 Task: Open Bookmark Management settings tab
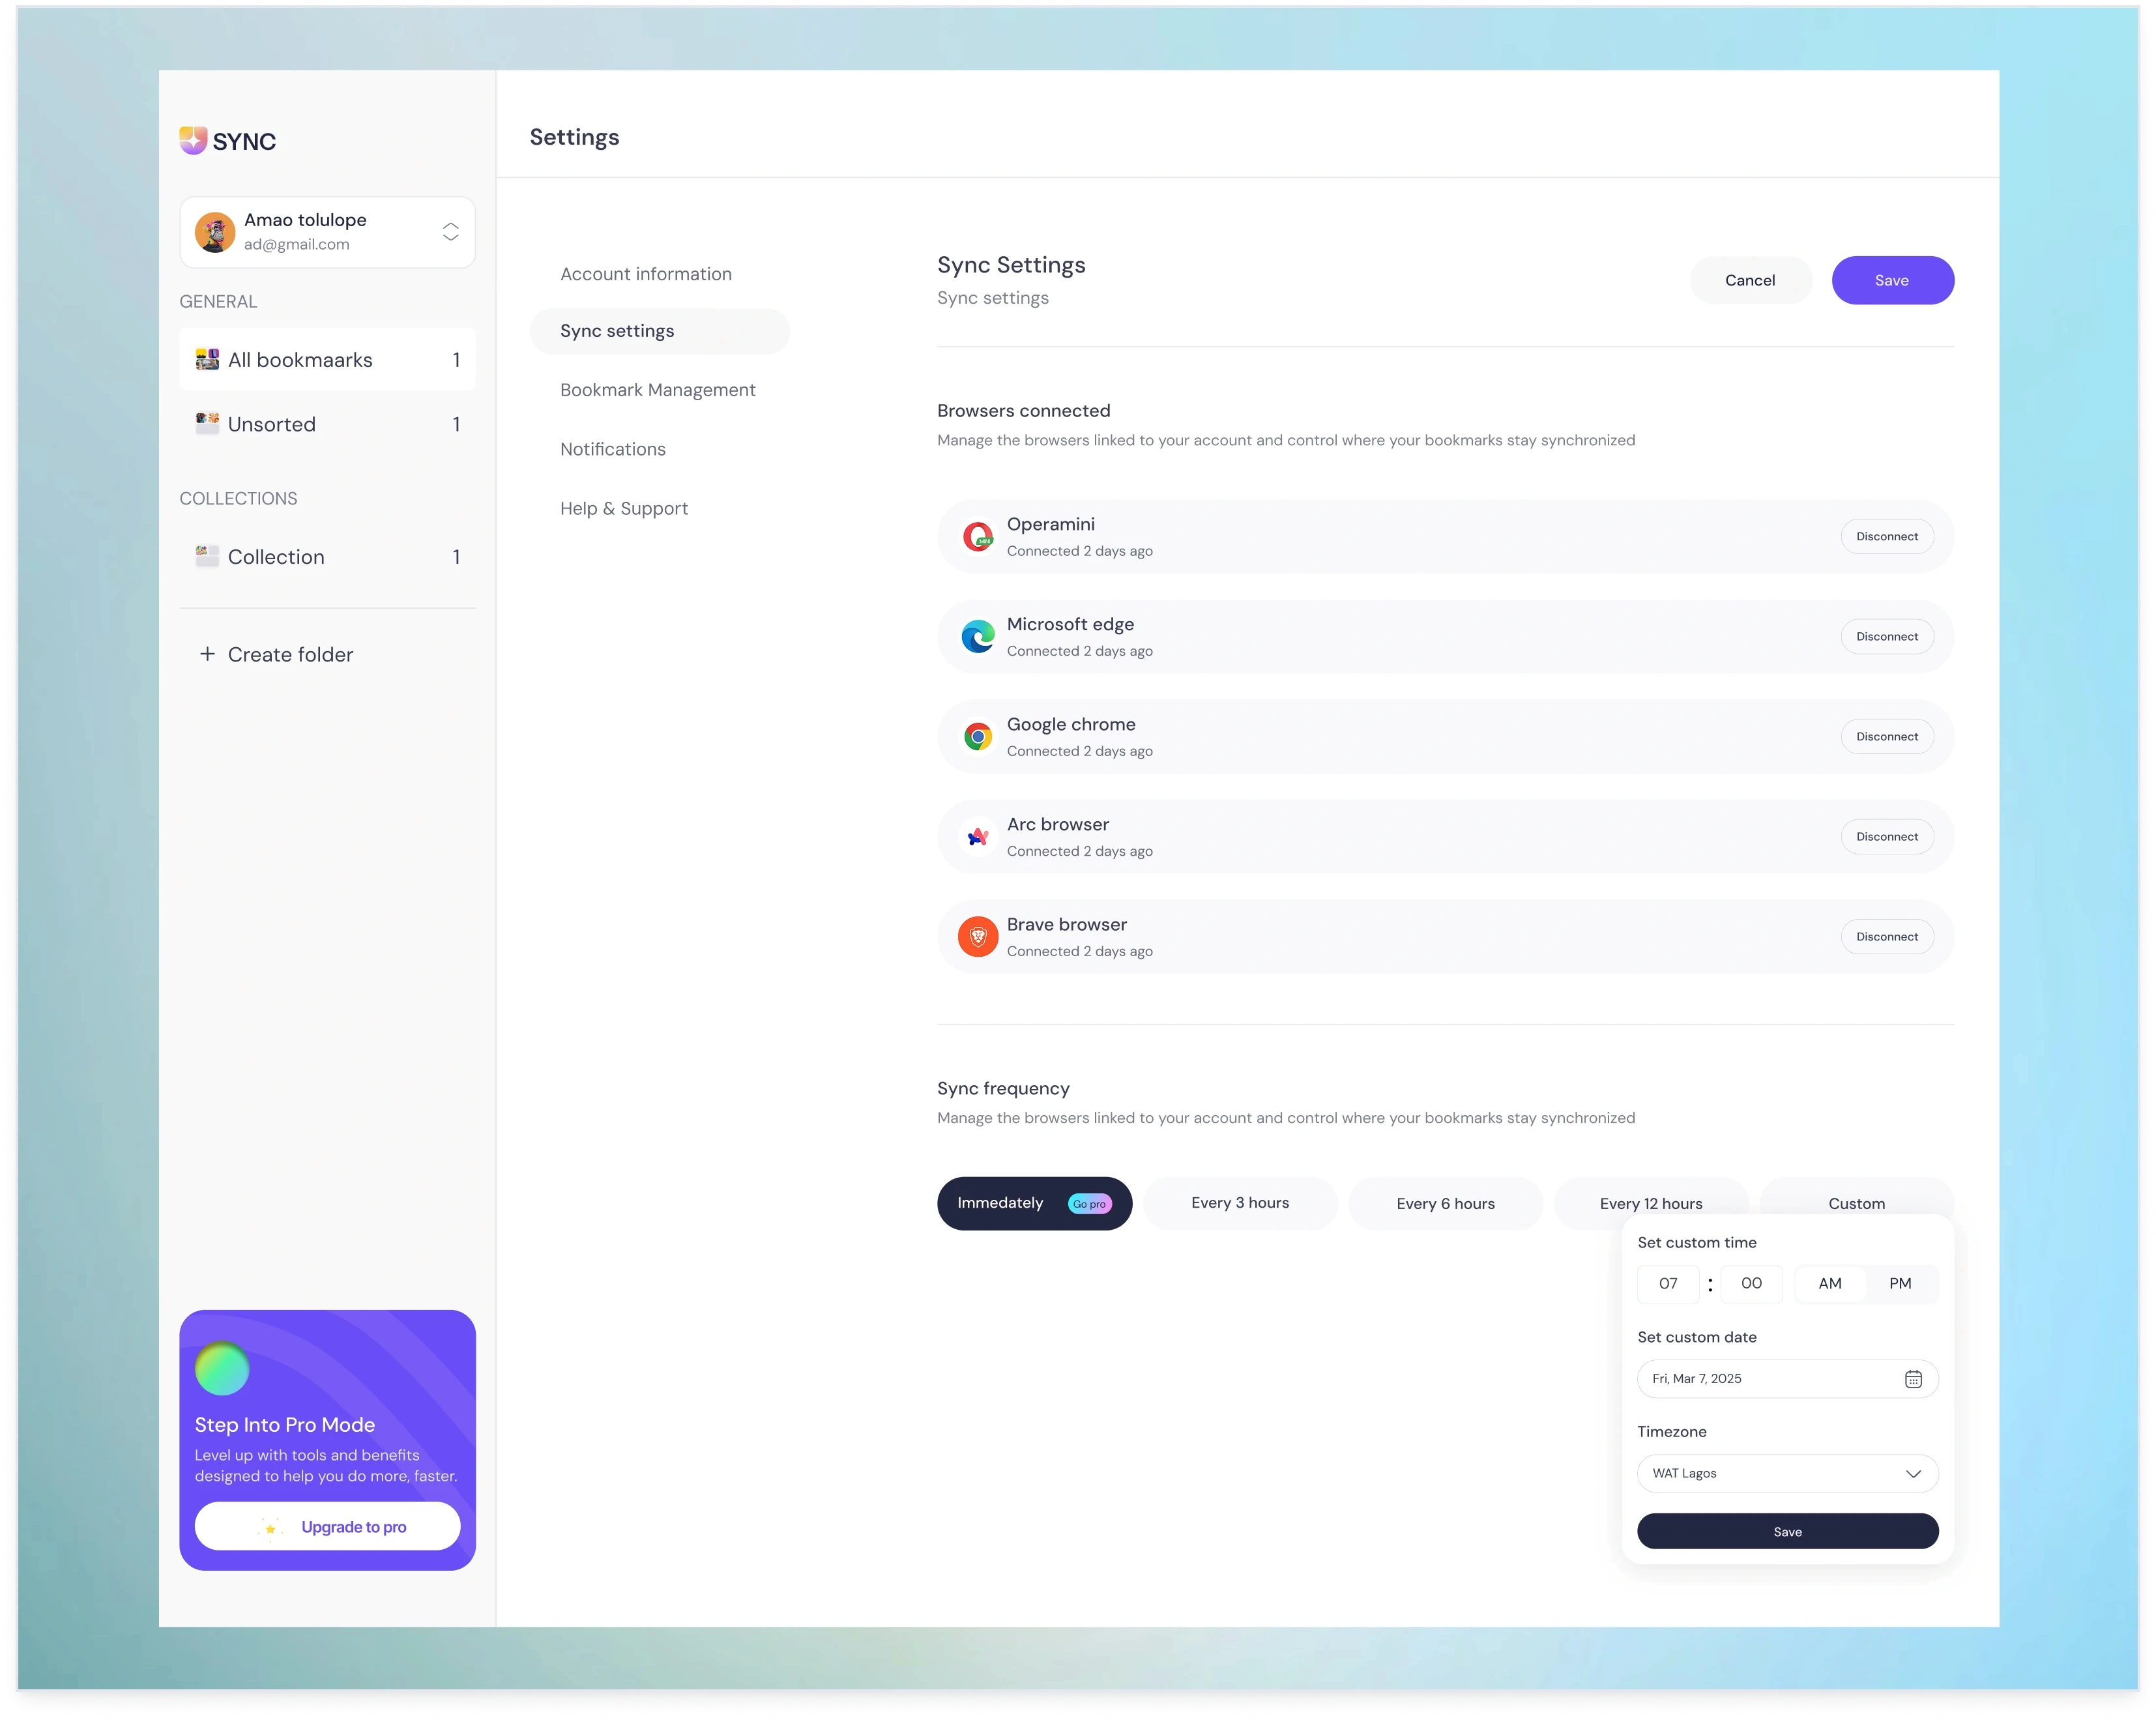657,390
